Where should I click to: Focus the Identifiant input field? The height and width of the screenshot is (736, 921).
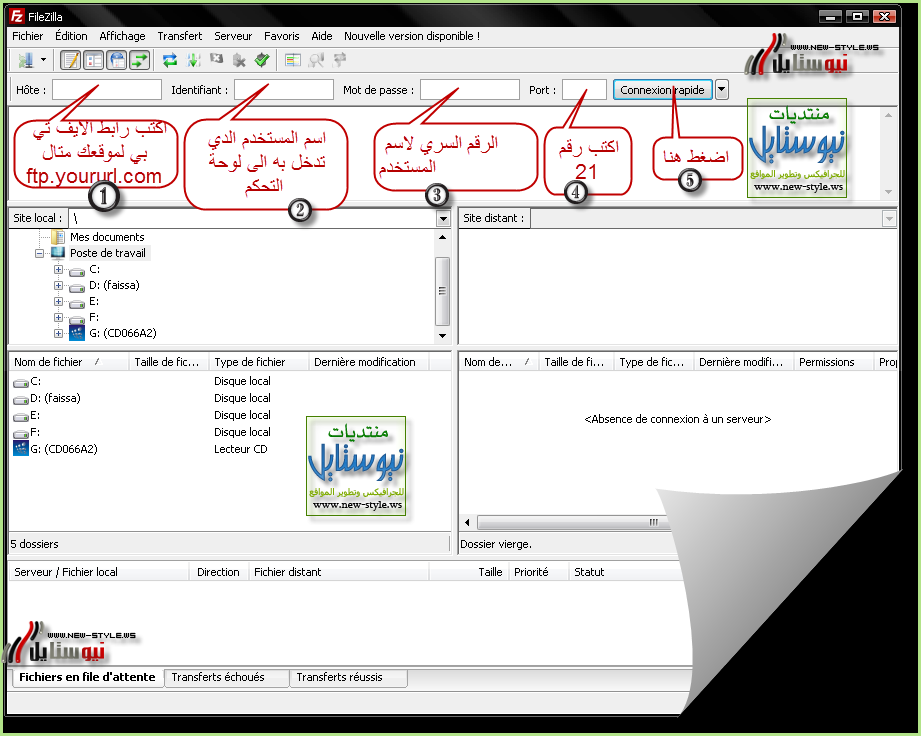tap(284, 90)
